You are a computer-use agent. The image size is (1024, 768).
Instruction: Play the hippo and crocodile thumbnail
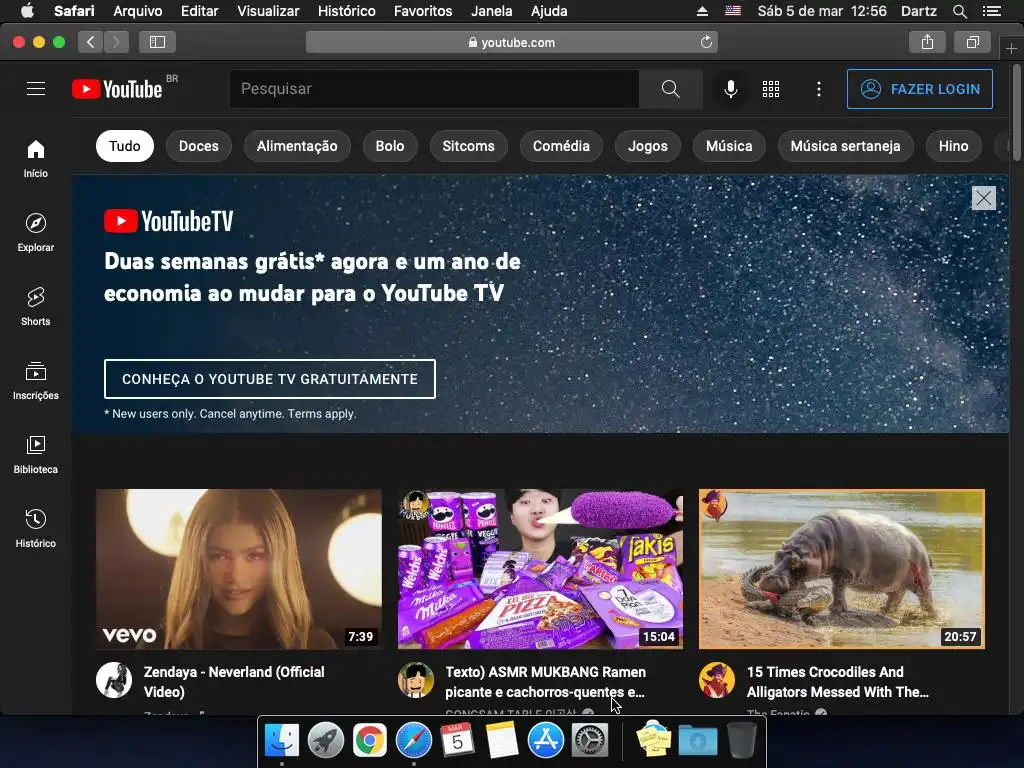[x=842, y=569]
